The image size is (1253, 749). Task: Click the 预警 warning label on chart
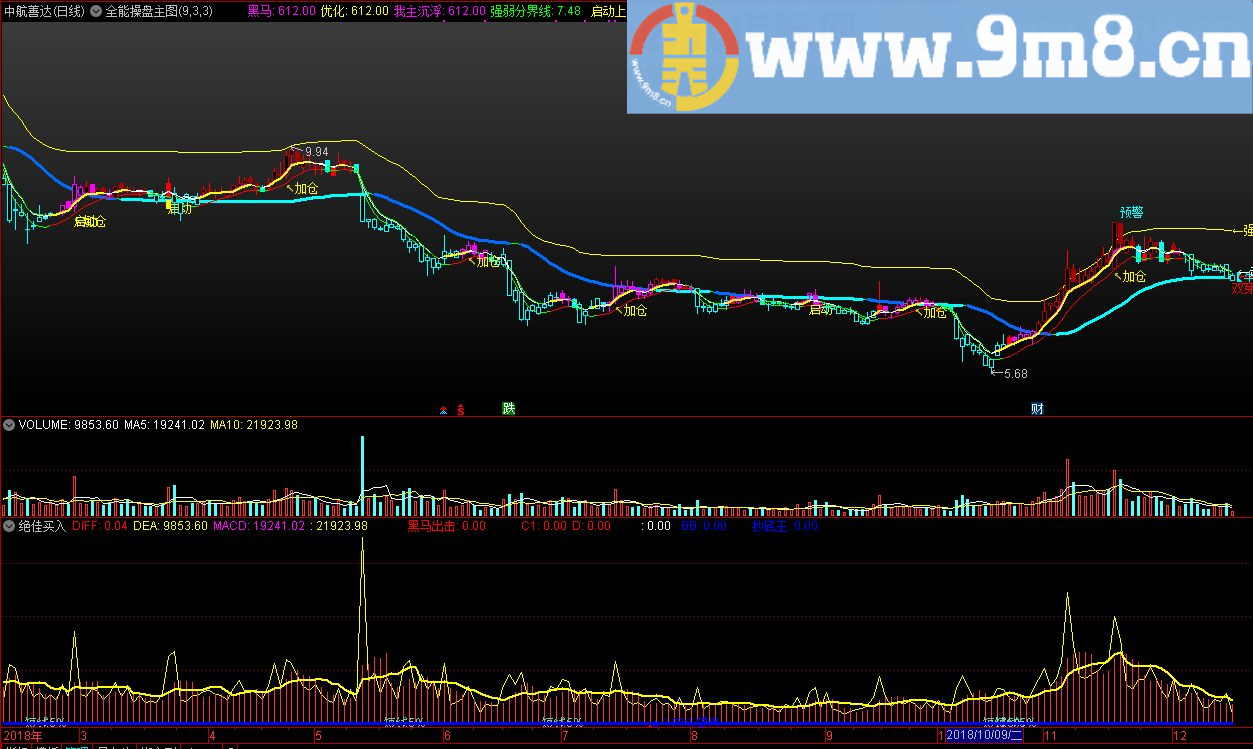[x=1131, y=212]
